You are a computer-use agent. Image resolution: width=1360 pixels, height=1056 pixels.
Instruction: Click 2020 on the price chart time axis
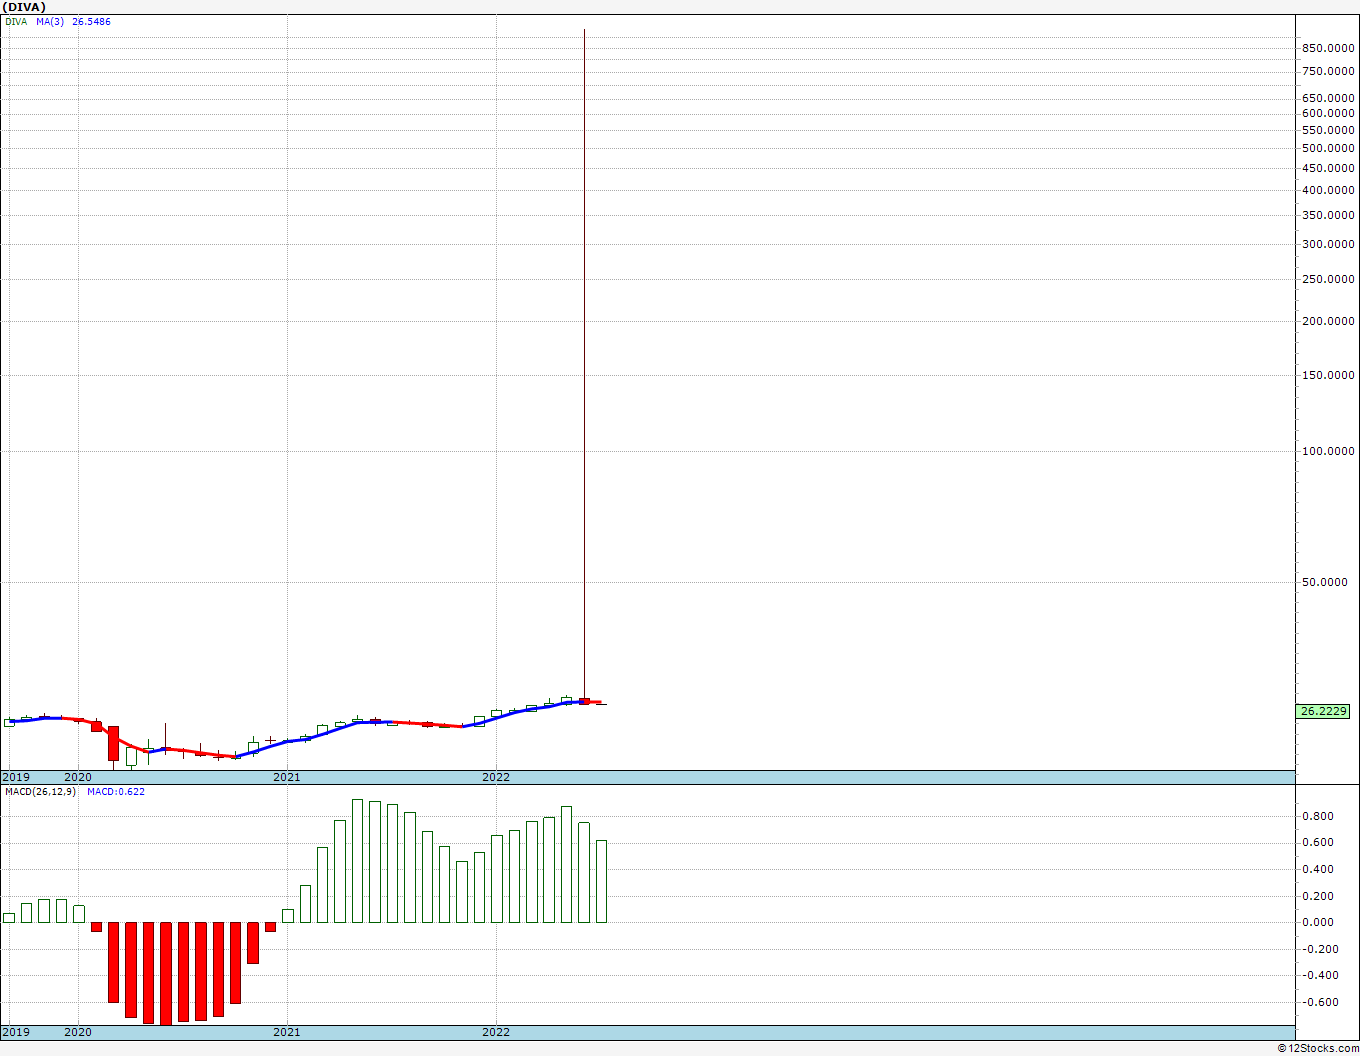(x=78, y=777)
